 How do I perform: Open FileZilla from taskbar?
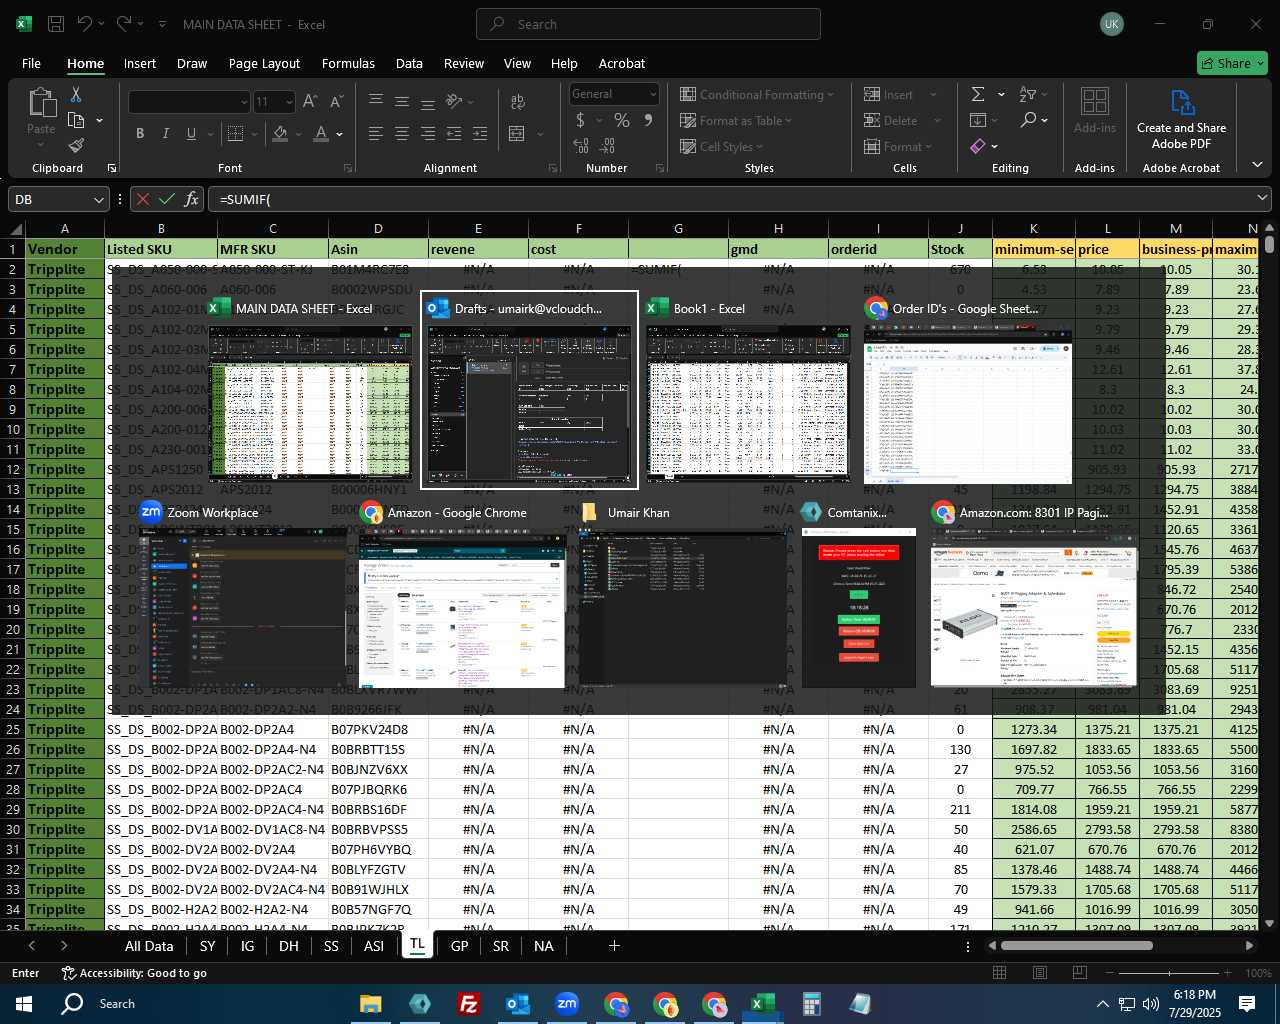468,1004
